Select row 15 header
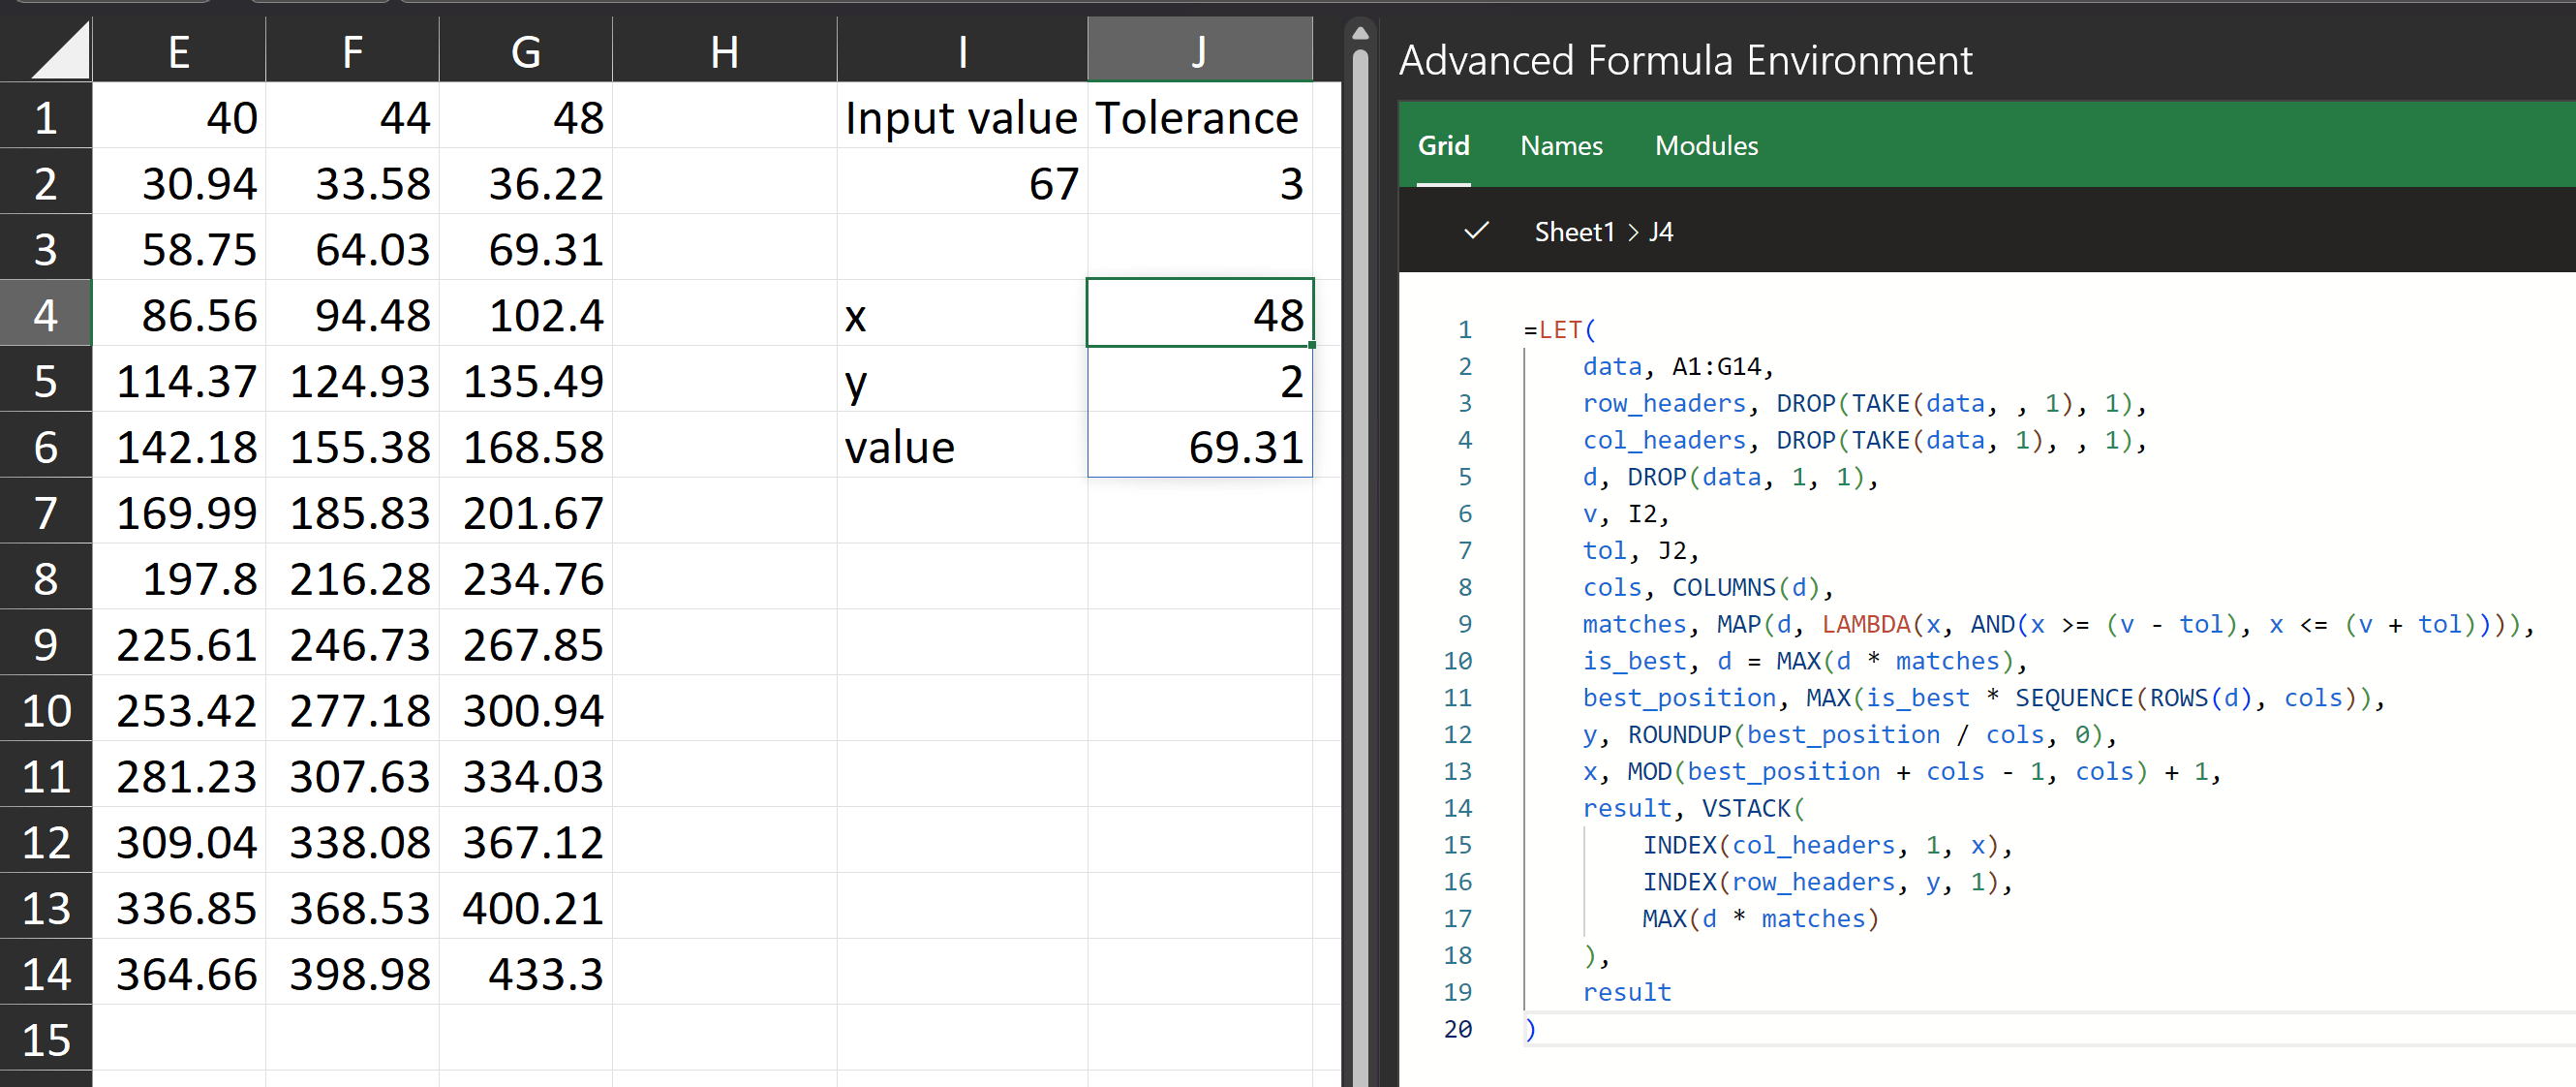Image resolution: width=2576 pixels, height=1087 pixels. (46, 1040)
